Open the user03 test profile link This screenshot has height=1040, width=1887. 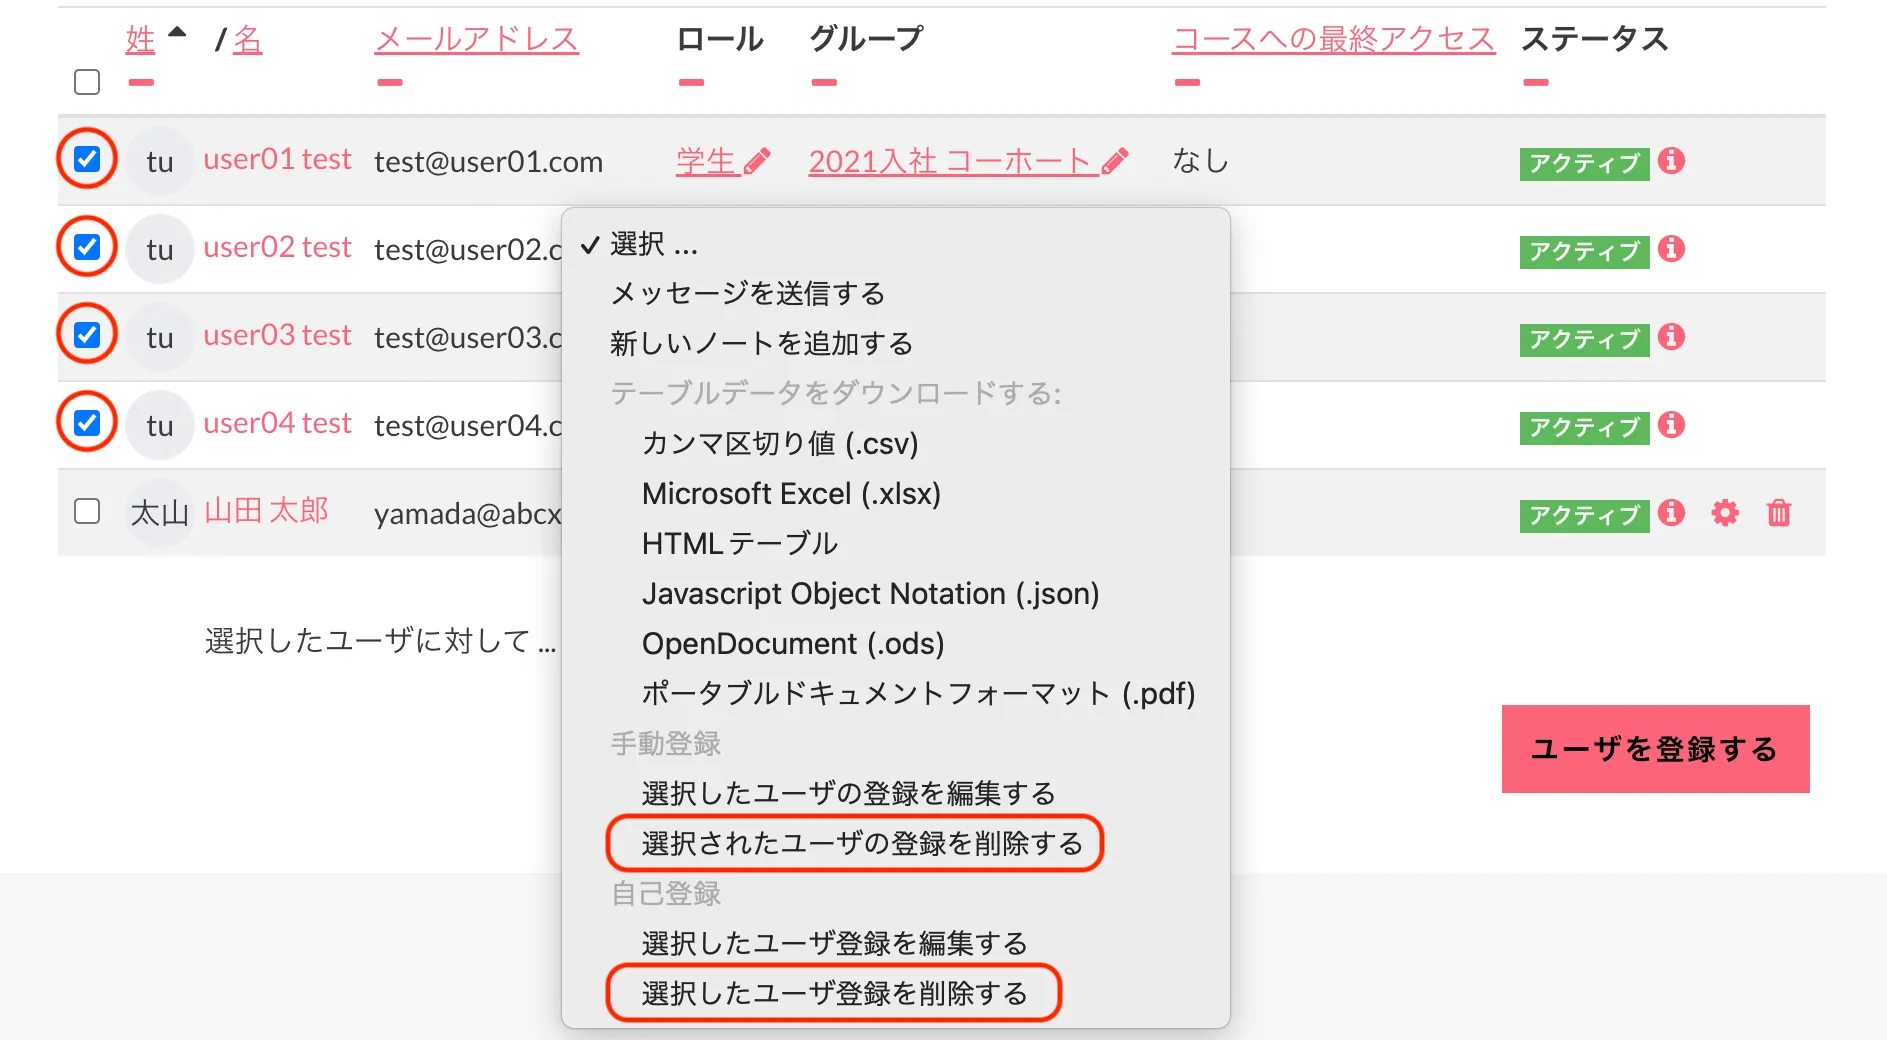pos(277,335)
